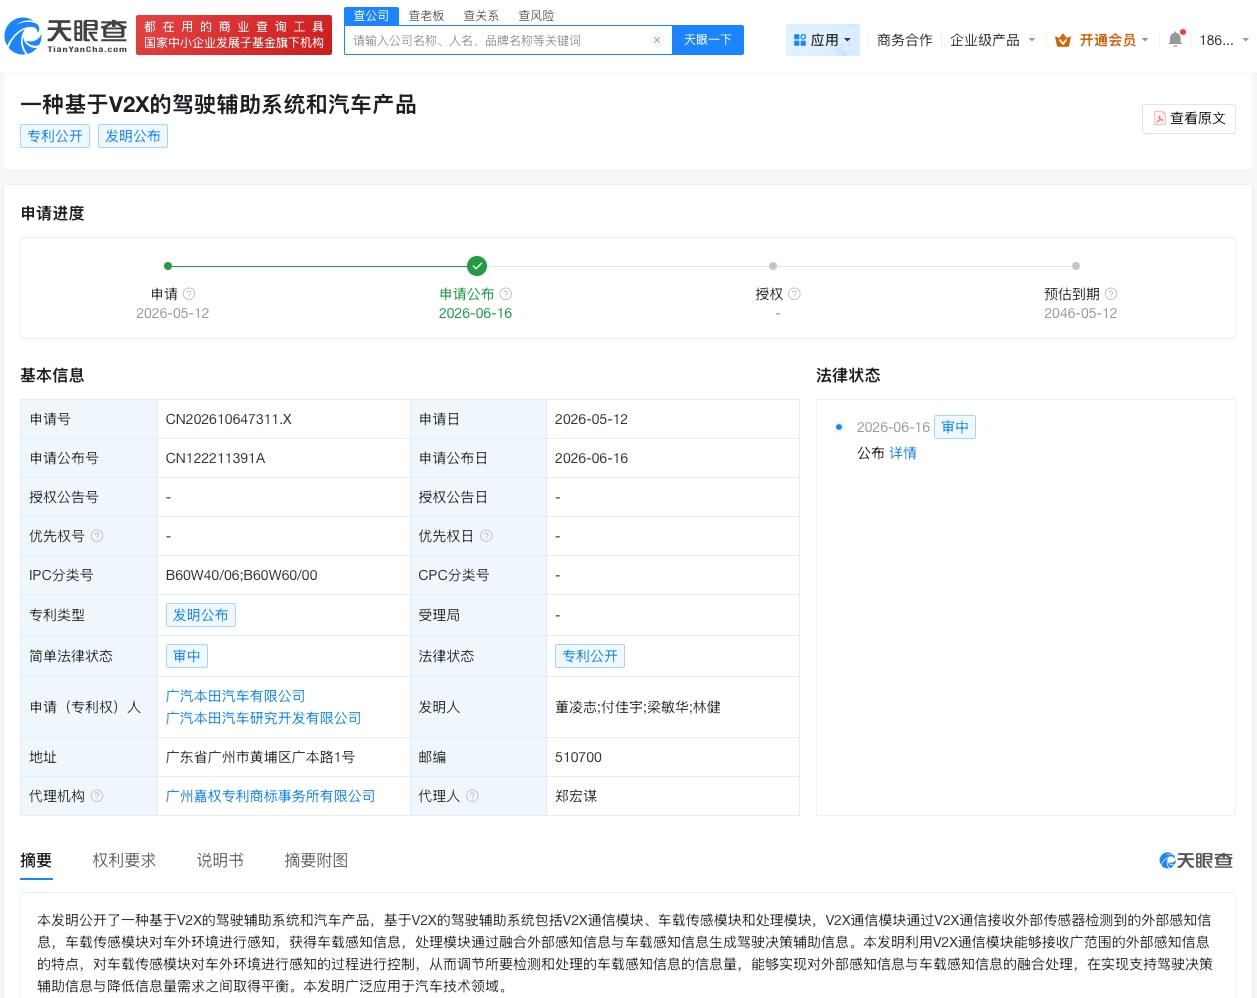Click help icon next to 预估到期
The height and width of the screenshot is (998, 1257).
click(x=1111, y=294)
